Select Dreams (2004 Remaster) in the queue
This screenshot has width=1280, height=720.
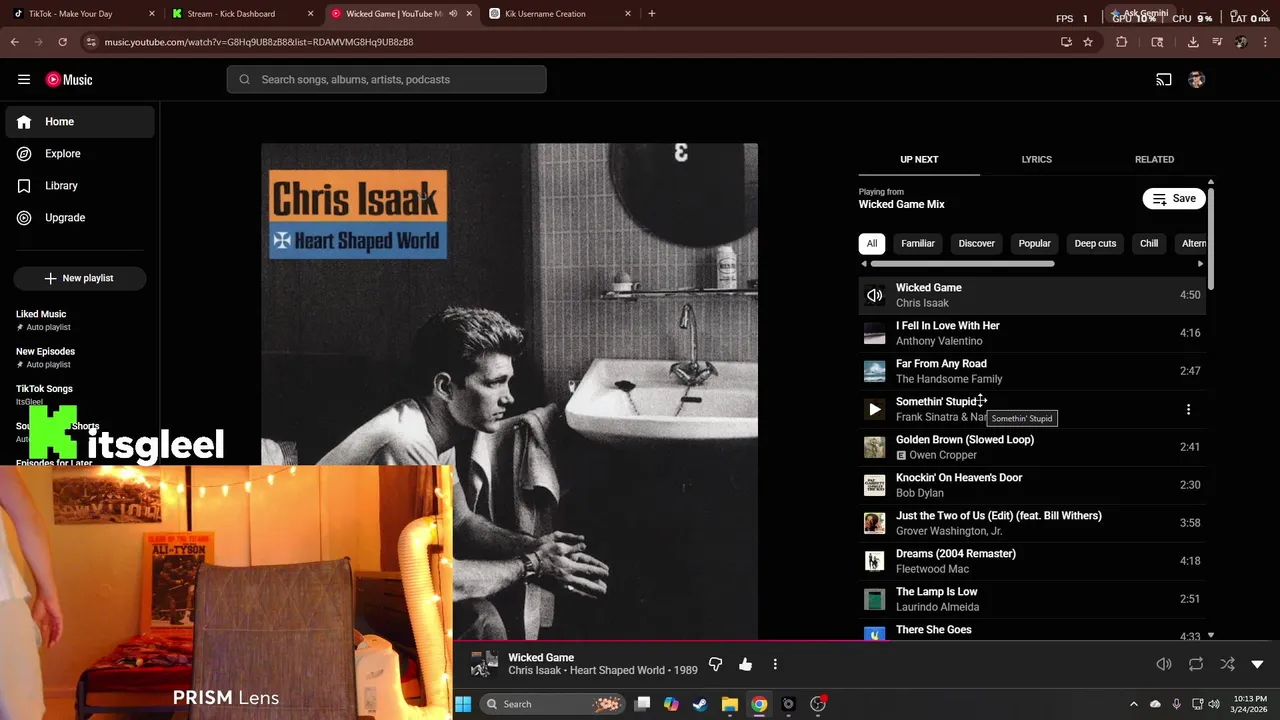point(1032,561)
